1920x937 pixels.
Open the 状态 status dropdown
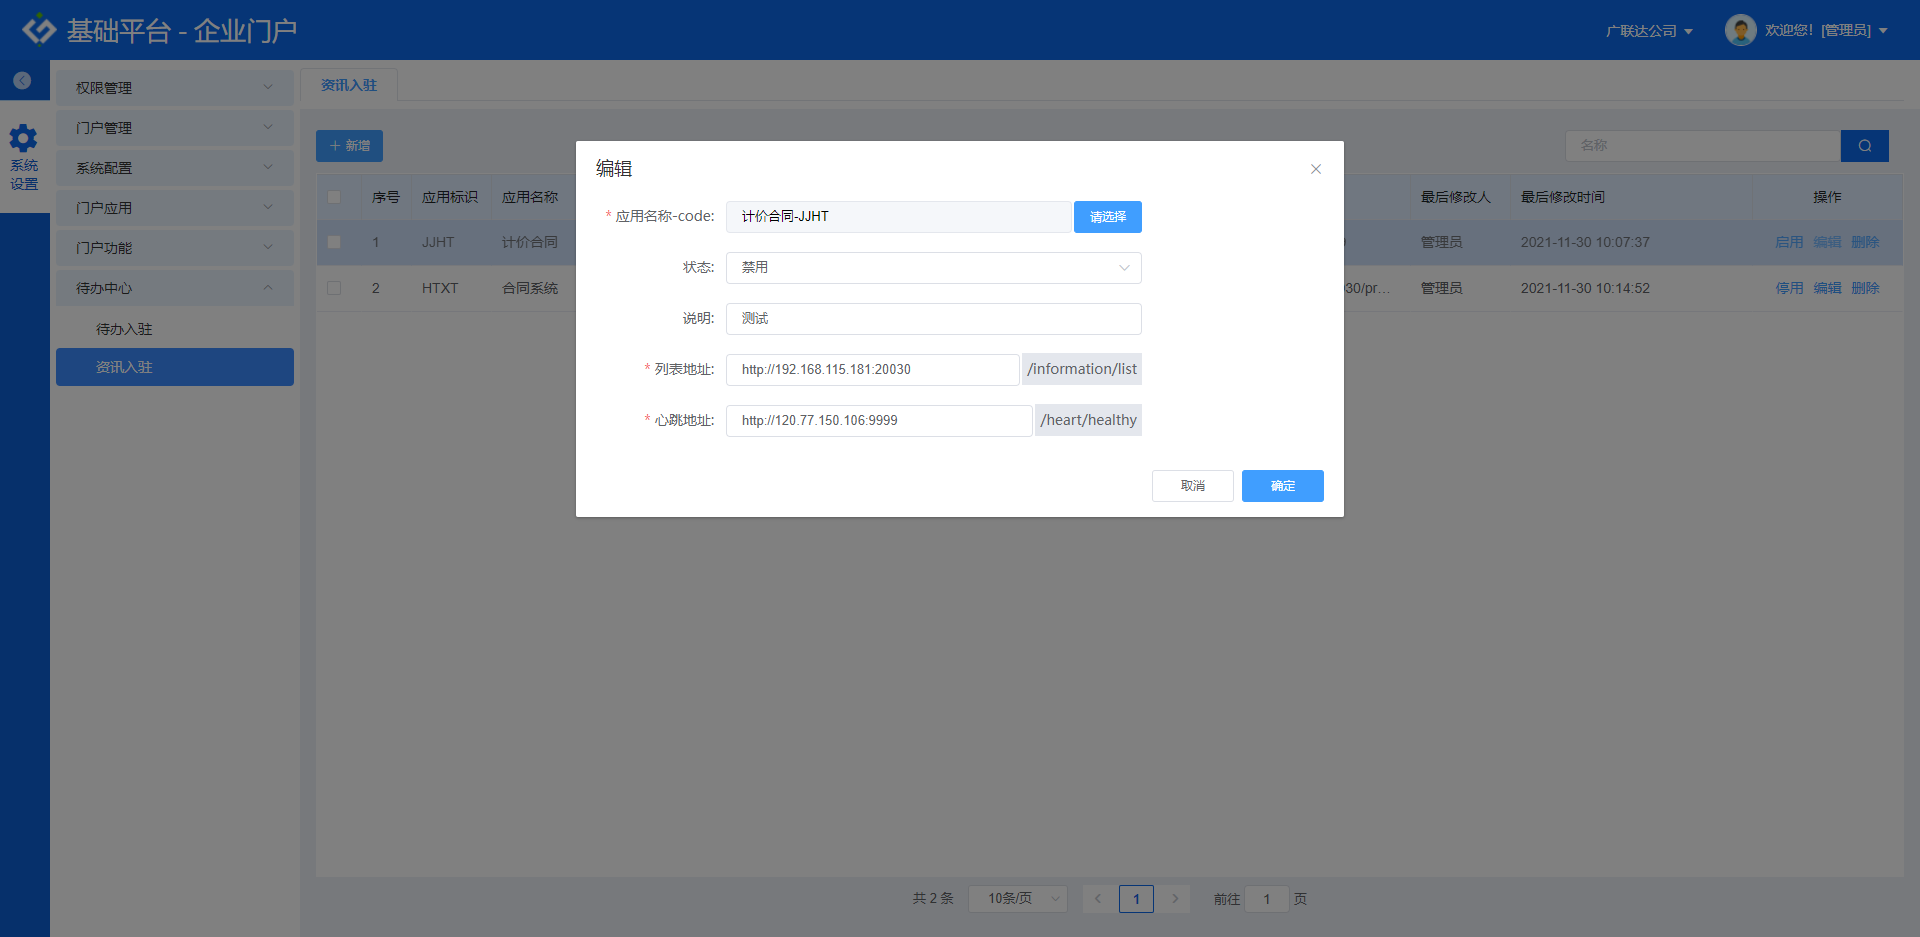pyautogui.click(x=933, y=268)
